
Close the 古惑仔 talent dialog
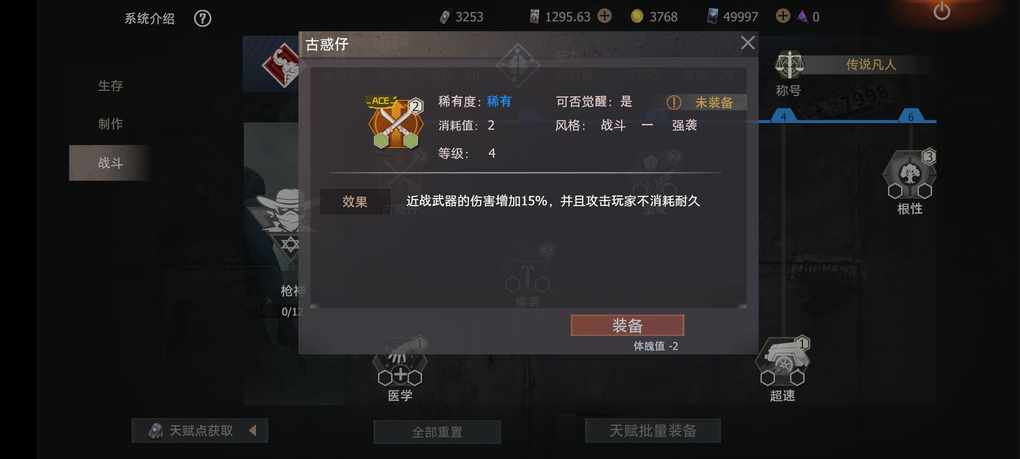(x=748, y=43)
